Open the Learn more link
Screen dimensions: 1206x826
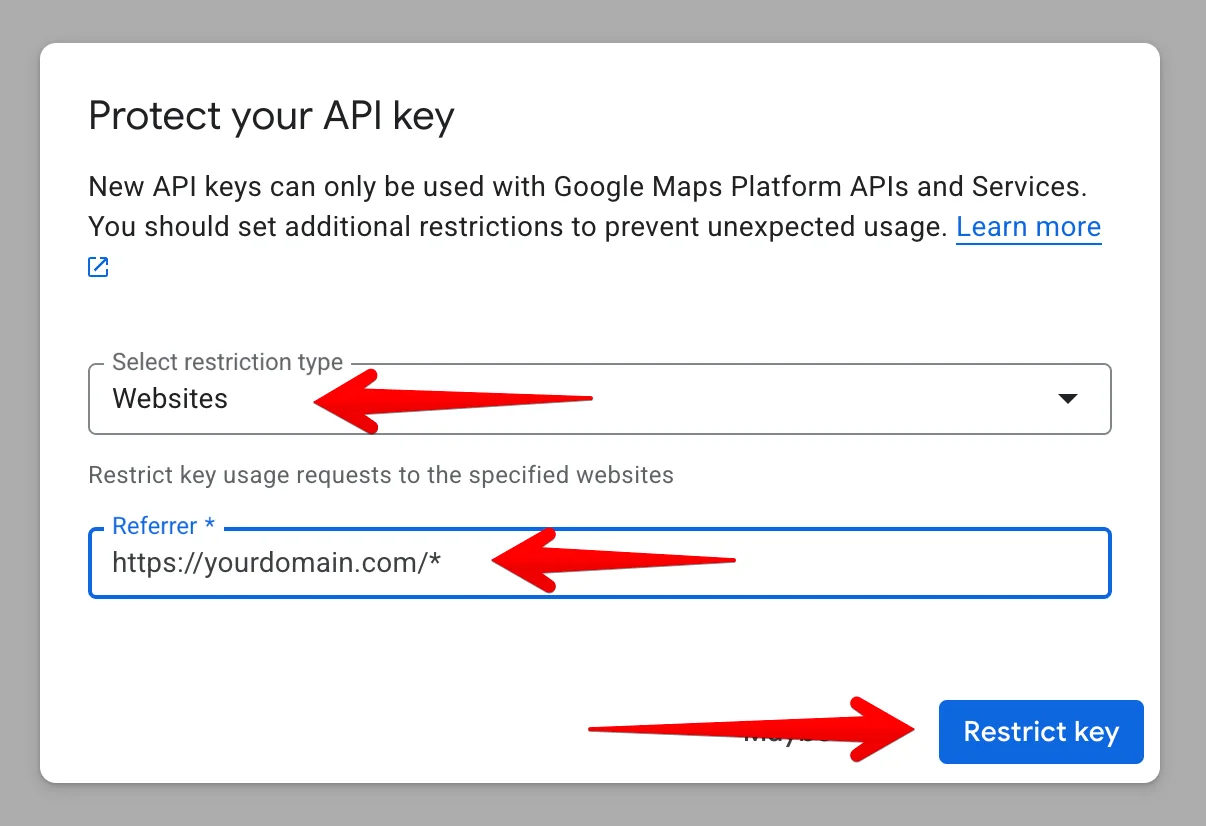[x=1028, y=227]
